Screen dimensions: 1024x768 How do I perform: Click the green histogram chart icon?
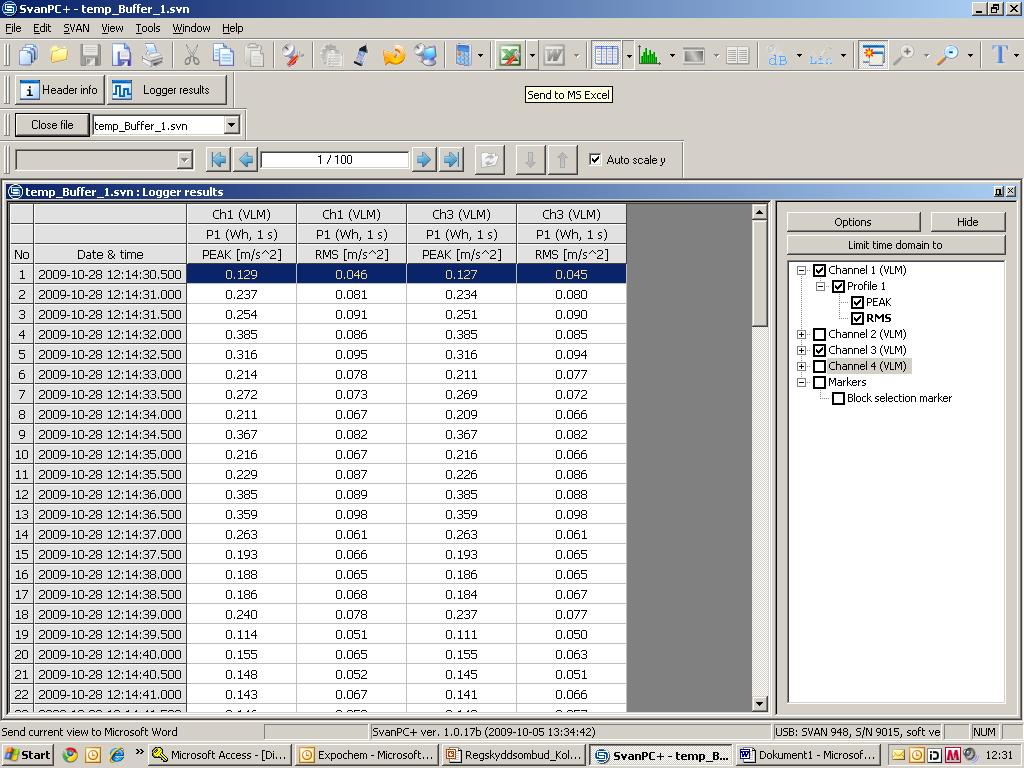648,55
